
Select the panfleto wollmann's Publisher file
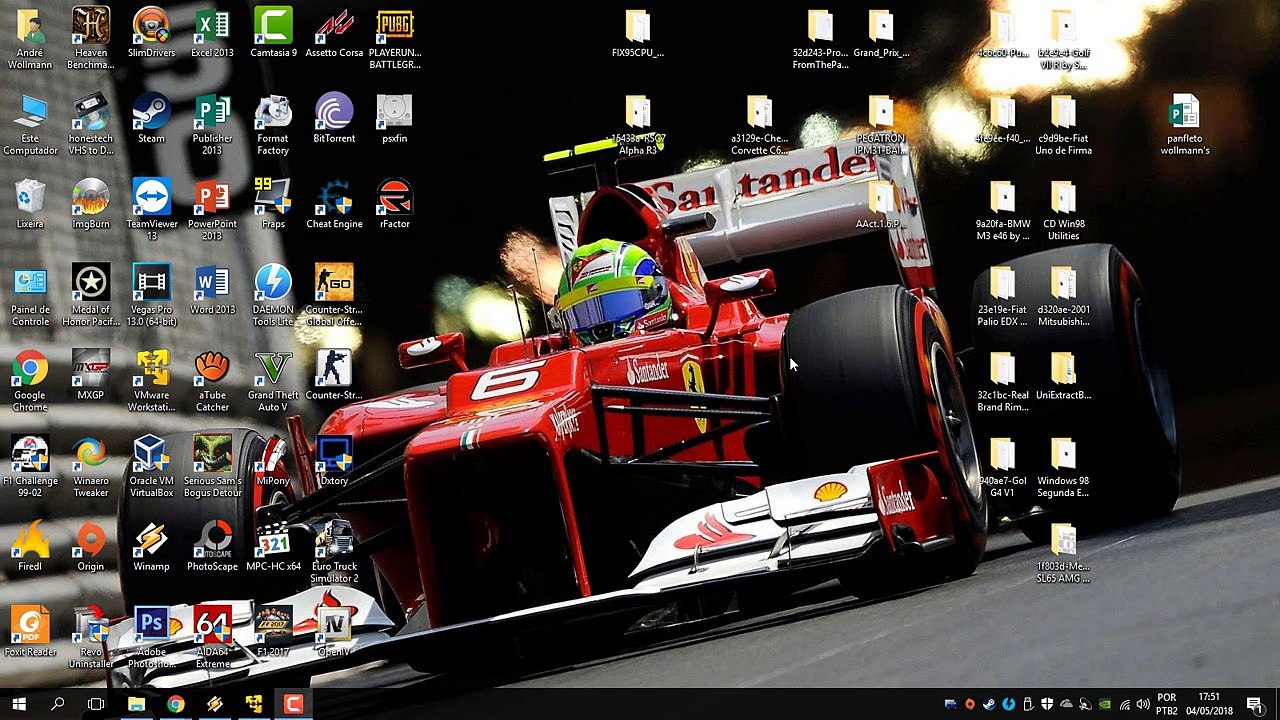(x=1185, y=124)
